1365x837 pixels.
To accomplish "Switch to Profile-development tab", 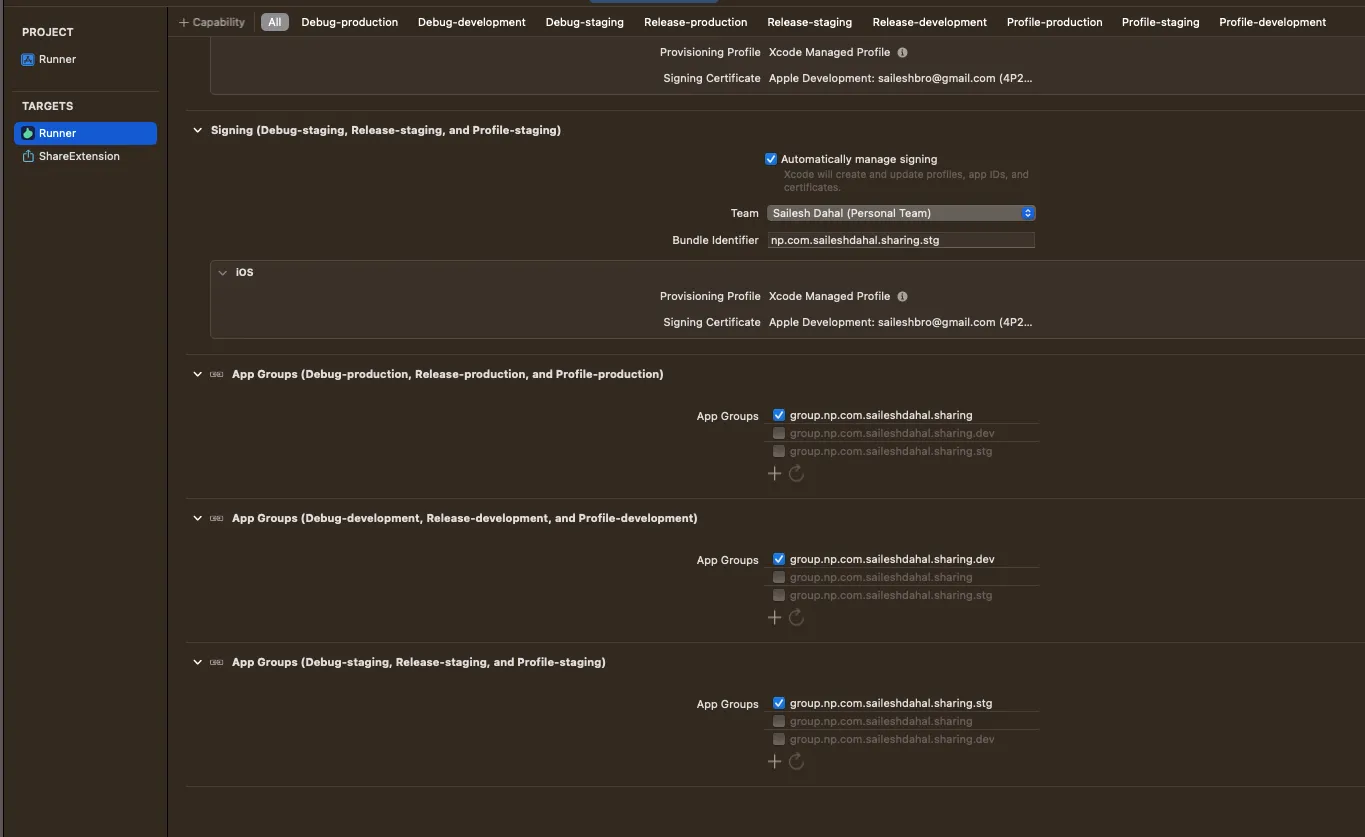I will pos(1273,22).
